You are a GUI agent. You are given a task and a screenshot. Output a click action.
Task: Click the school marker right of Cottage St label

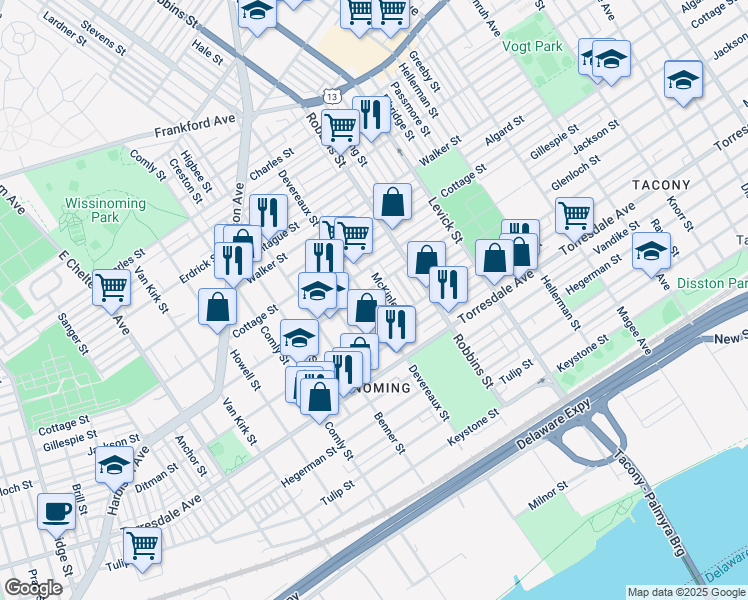point(317,292)
